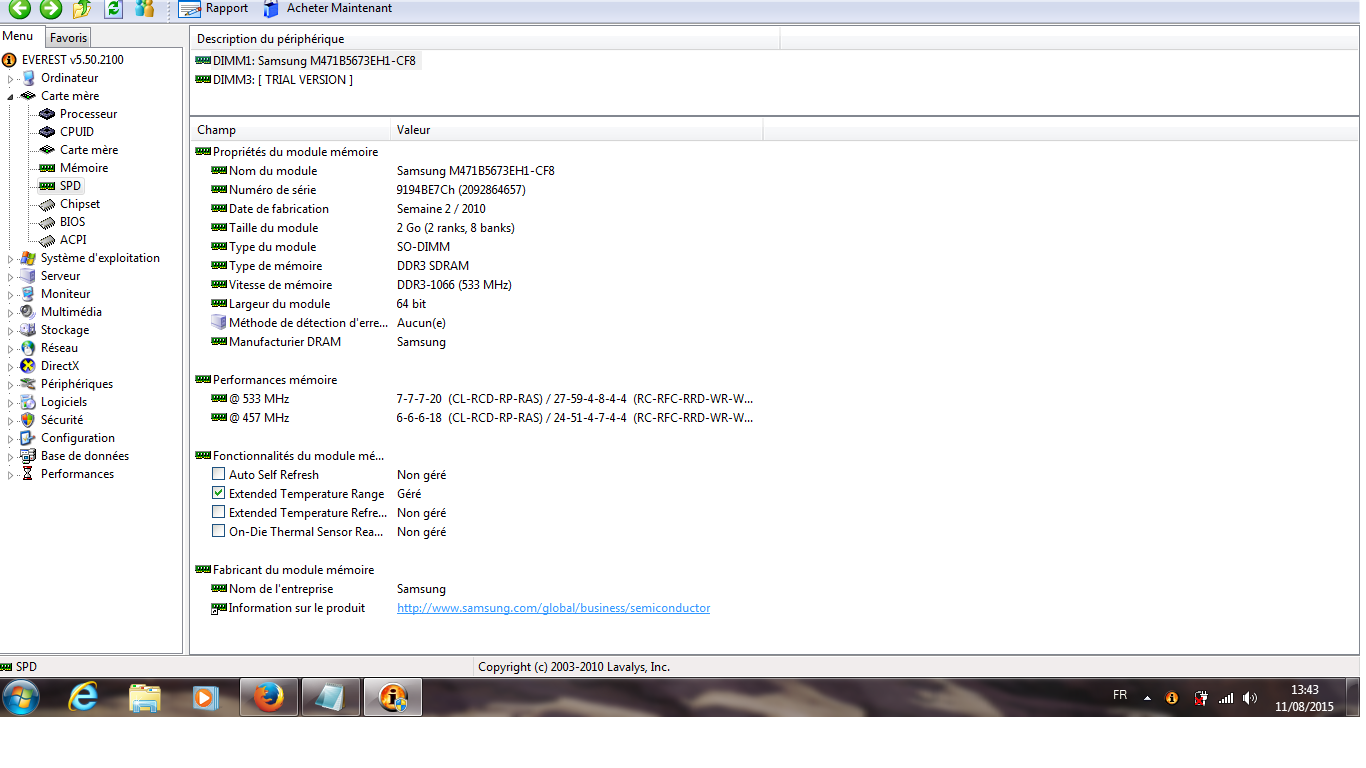Expand the Moniteur tree node
Image resolution: width=1366 pixels, height=768 pixels.
pyautogui.click(x=11, y=294)
